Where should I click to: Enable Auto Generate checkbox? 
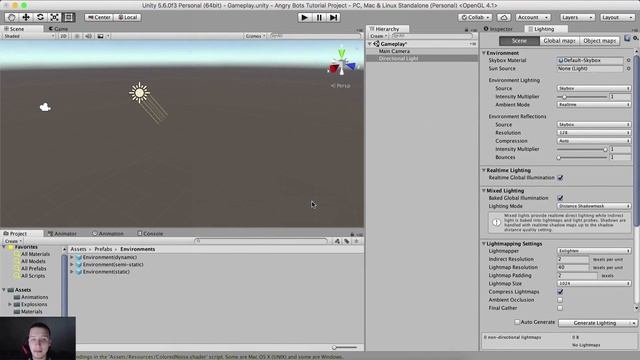click(x=517, y=322)
